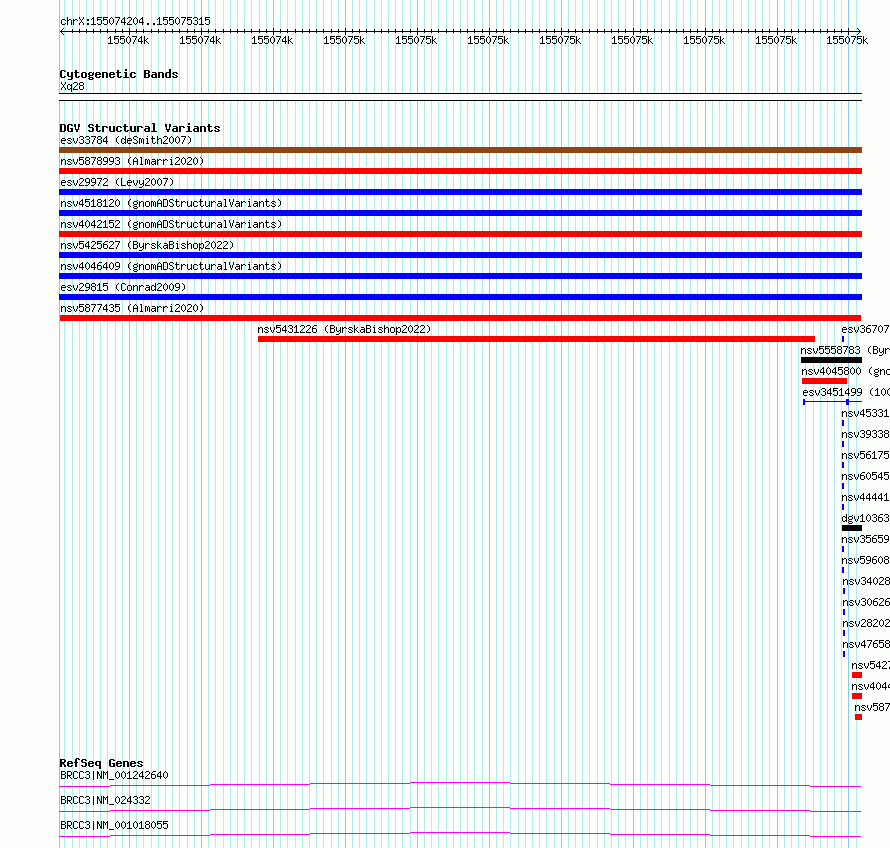The width and height of the screenshot is (890, 848).
Task: Click the esv36707 variant label
Action: click(x=865, y=329)
